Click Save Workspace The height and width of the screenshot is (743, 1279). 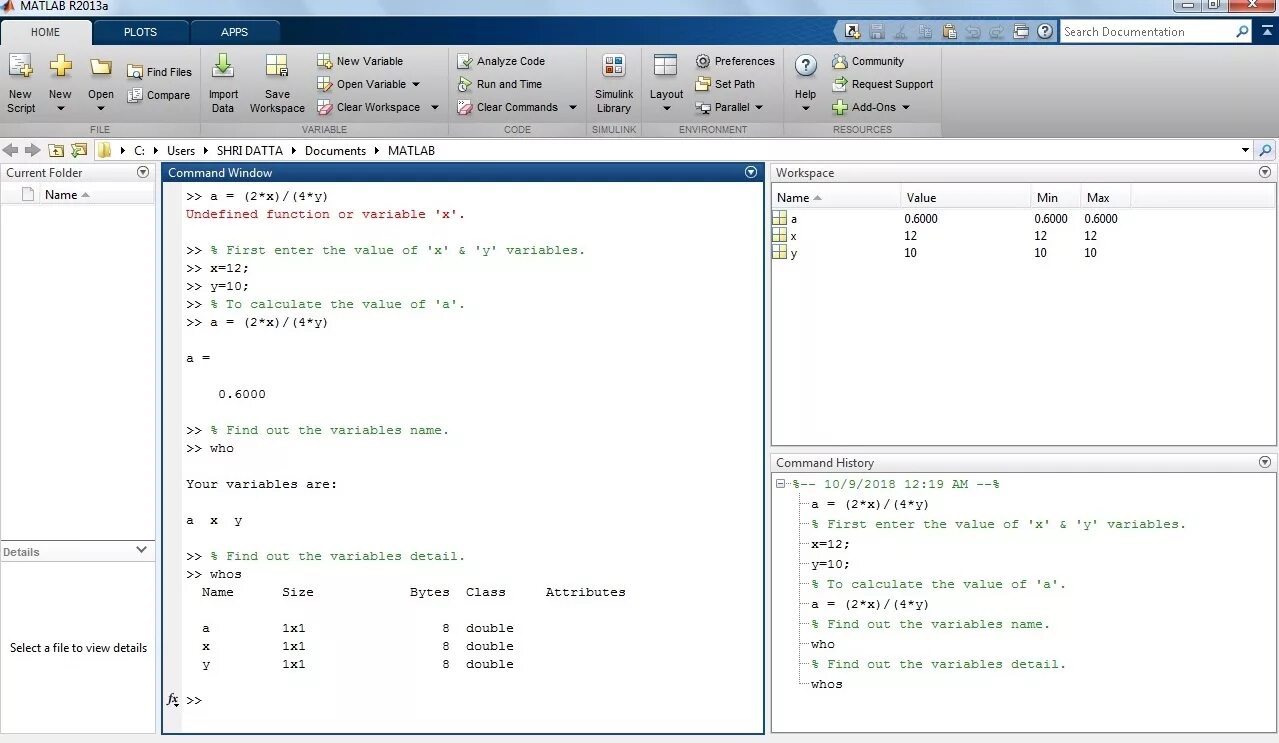[x=277, y=84]
